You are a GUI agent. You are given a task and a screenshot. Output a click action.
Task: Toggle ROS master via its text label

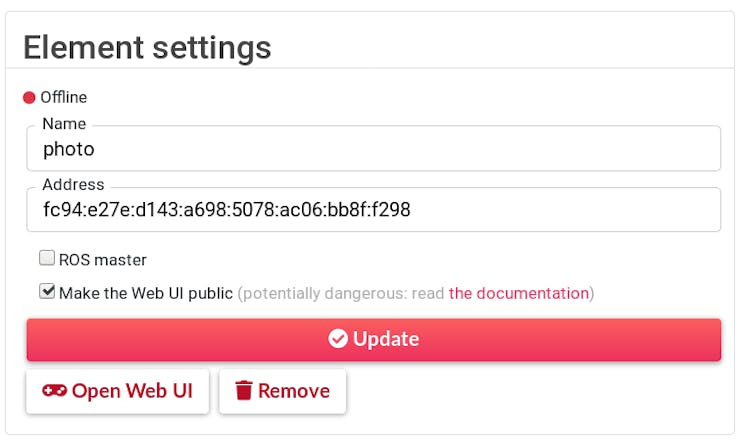(x=103, y=260)
